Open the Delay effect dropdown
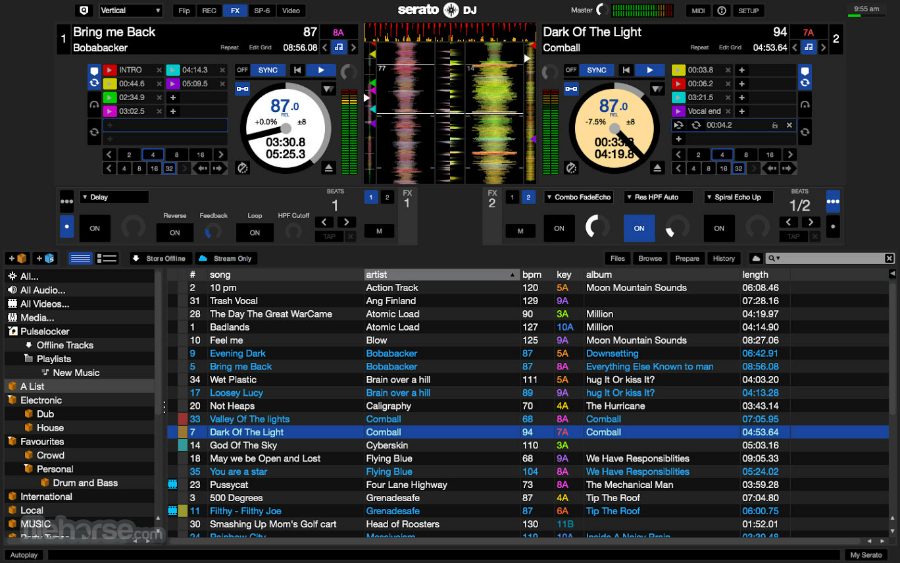The image size is (900, 563). [x=114, y=197]
